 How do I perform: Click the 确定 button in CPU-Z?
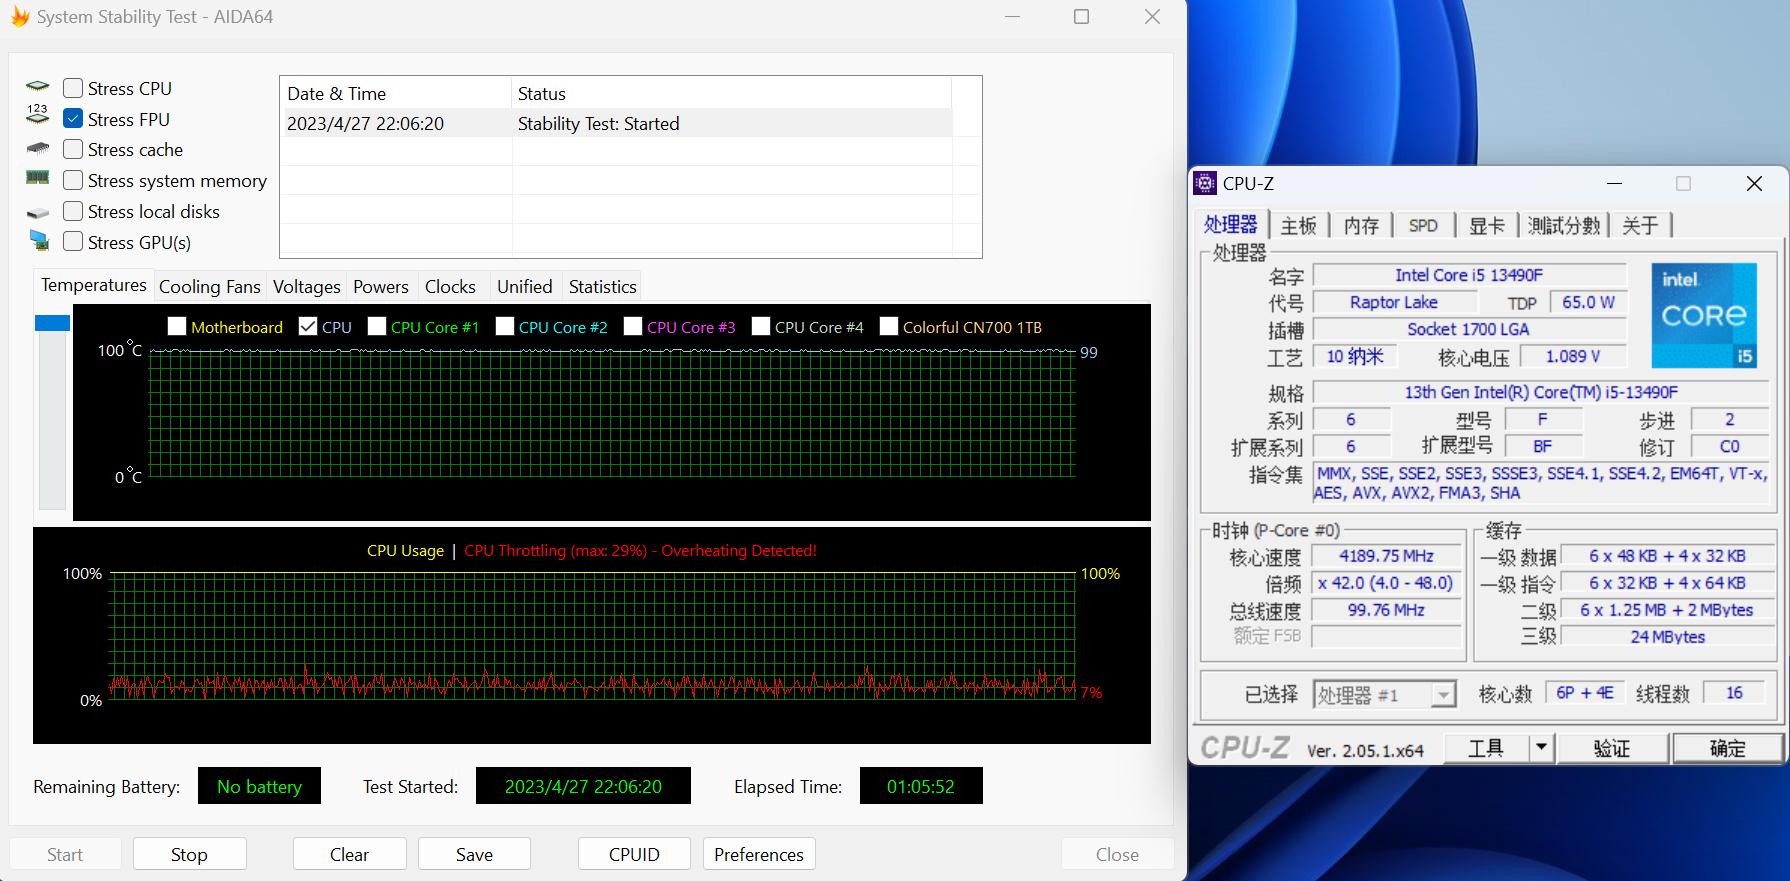tap(1728, 748)
